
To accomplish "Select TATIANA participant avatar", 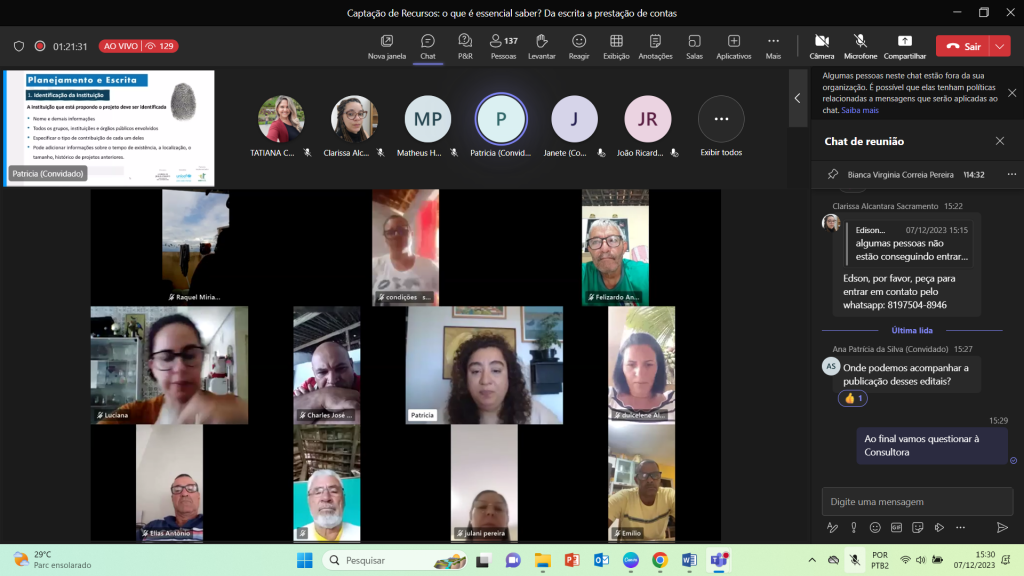I will click(281, 119).
